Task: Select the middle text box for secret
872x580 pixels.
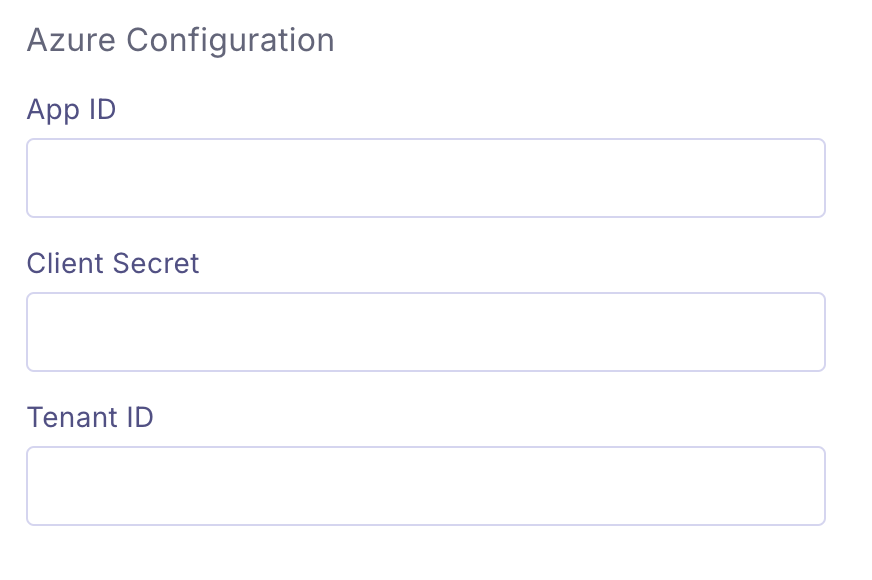Action: pyautogui.click(x=425, y=332)
